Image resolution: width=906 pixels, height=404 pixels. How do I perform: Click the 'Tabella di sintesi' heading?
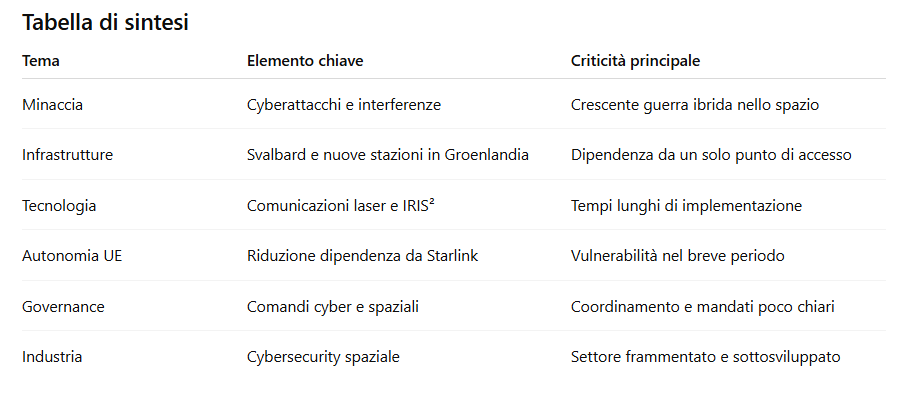coord(105,24)
